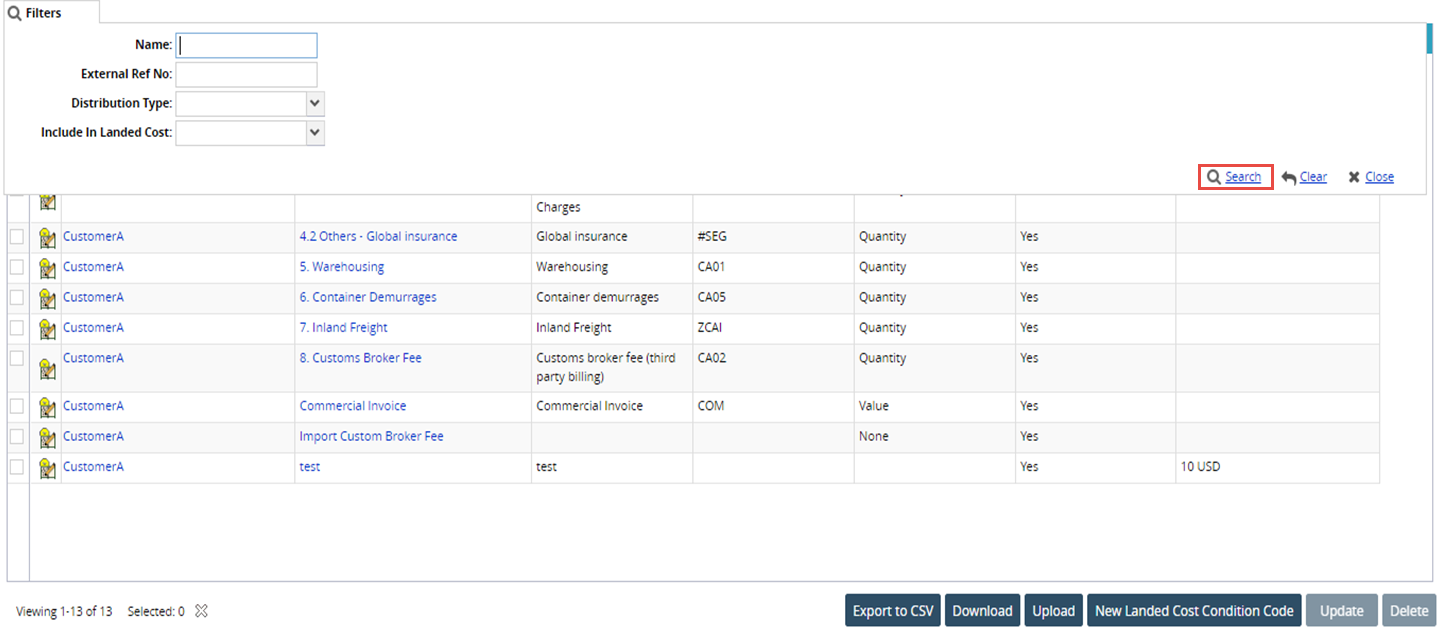1442x634 pixels.
Task: Open the Distribution Type dropdown
Action: click(315, 103)
